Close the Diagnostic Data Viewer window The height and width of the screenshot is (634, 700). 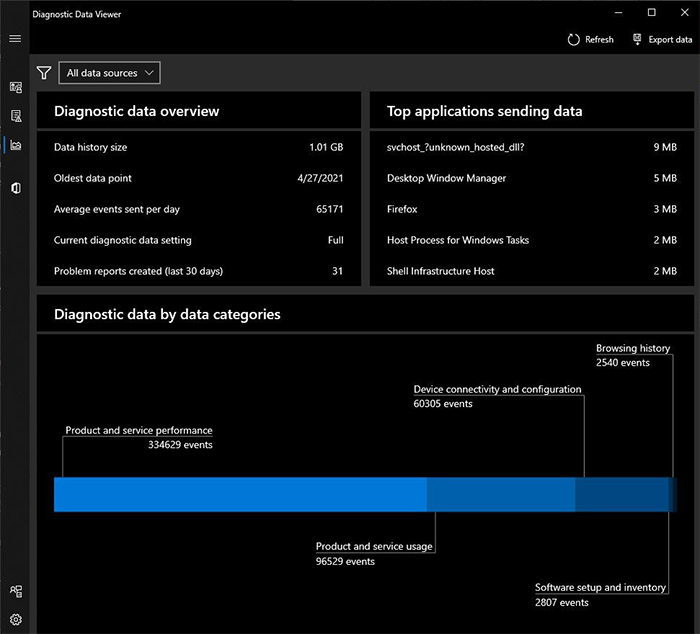(x=684, y=13)
